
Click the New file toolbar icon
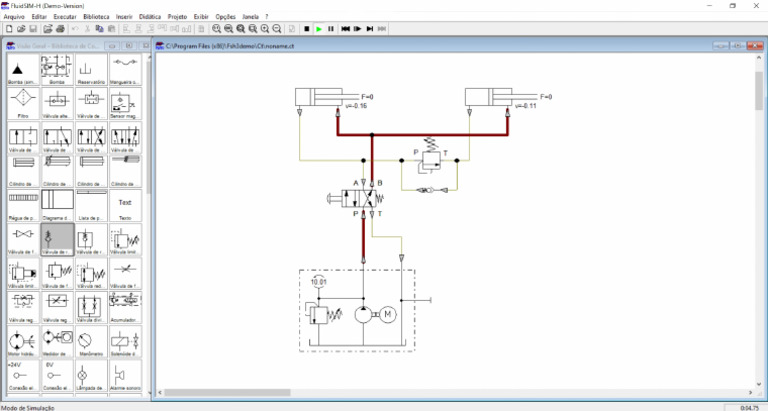pos(9,29)
